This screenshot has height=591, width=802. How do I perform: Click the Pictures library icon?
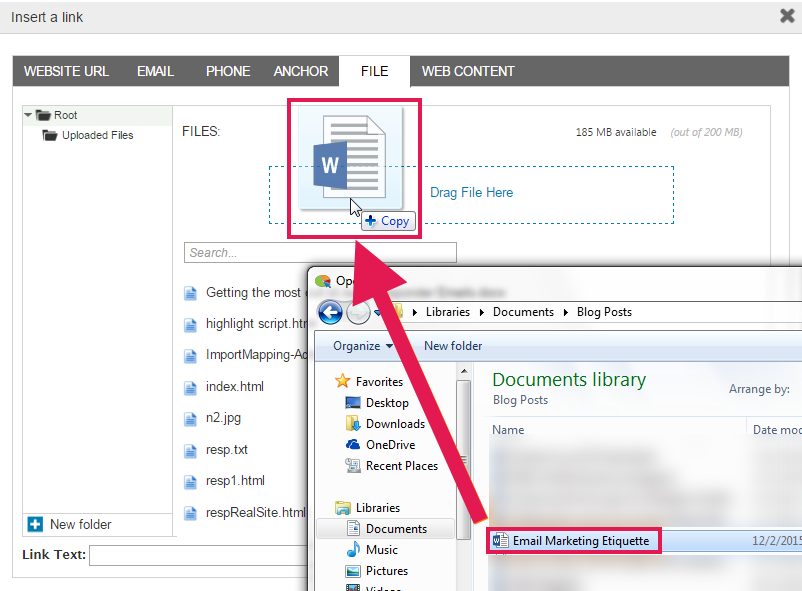pyautogui.click(x=353, y=571)
